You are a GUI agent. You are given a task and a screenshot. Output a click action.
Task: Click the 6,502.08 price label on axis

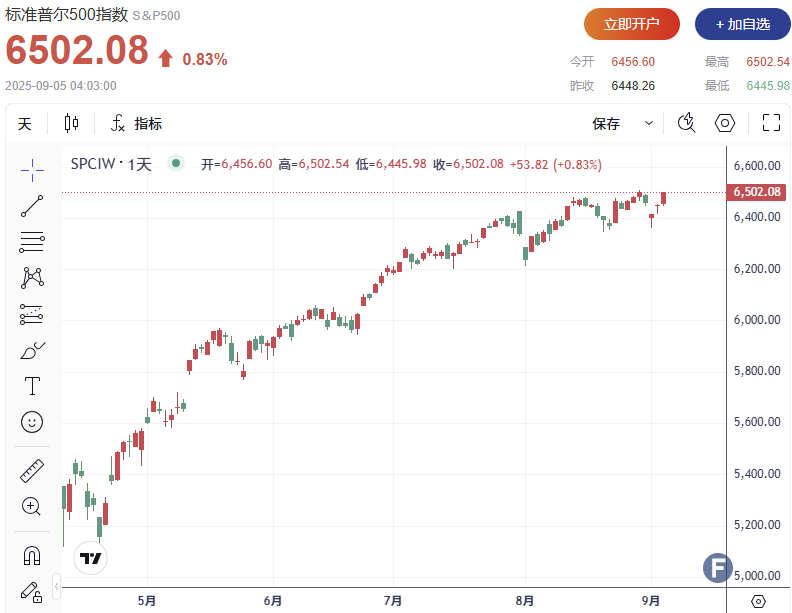tap(757, 192)
